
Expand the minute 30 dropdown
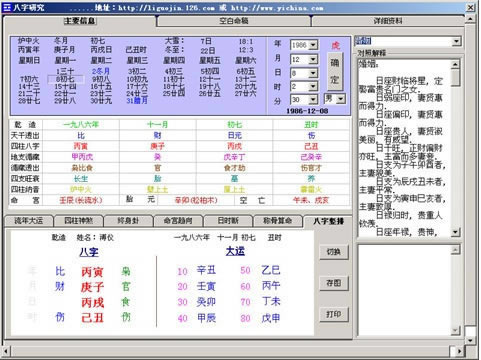click(313, 99)
